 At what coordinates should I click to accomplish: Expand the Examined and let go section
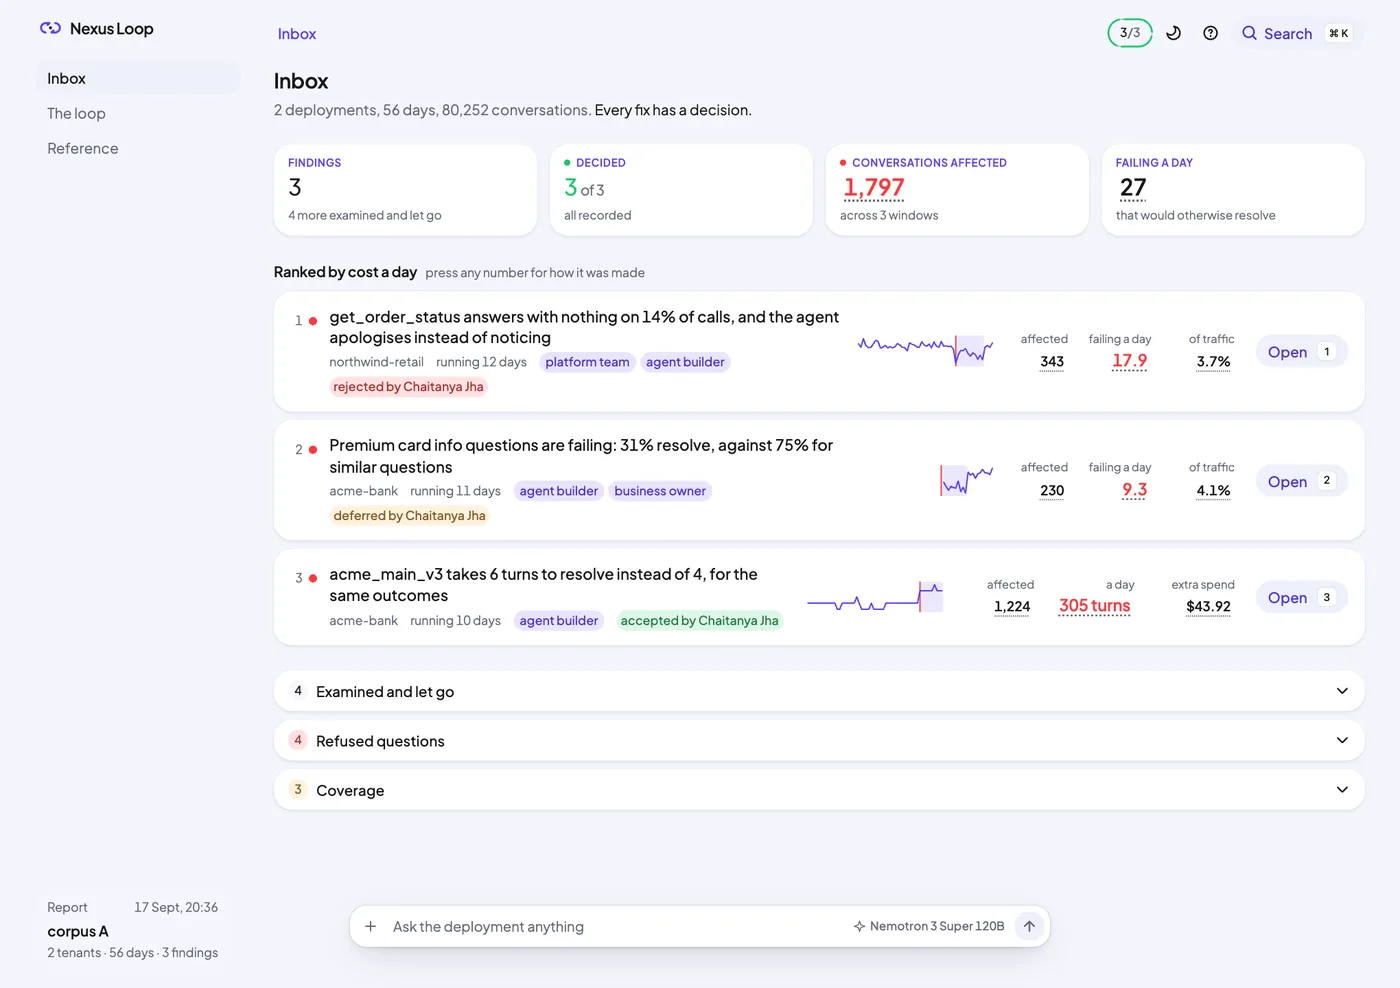(819, 691)
